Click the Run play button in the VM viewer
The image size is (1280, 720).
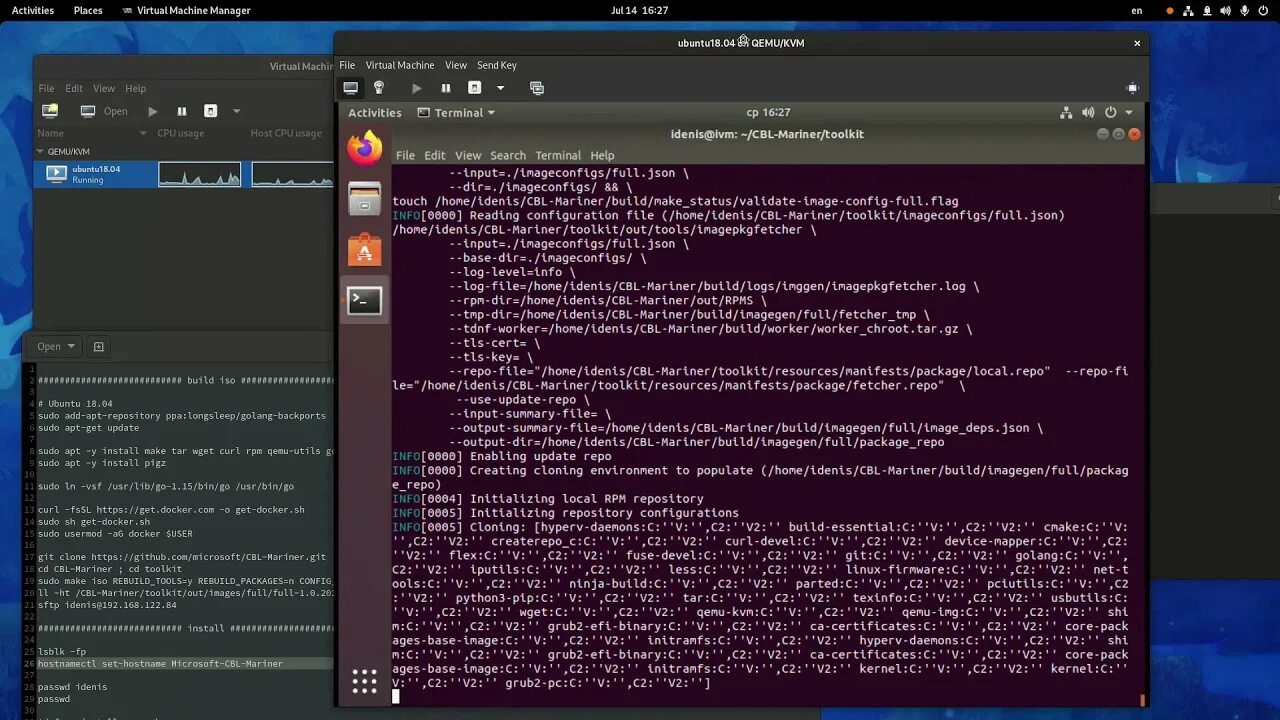coord(417,88)
